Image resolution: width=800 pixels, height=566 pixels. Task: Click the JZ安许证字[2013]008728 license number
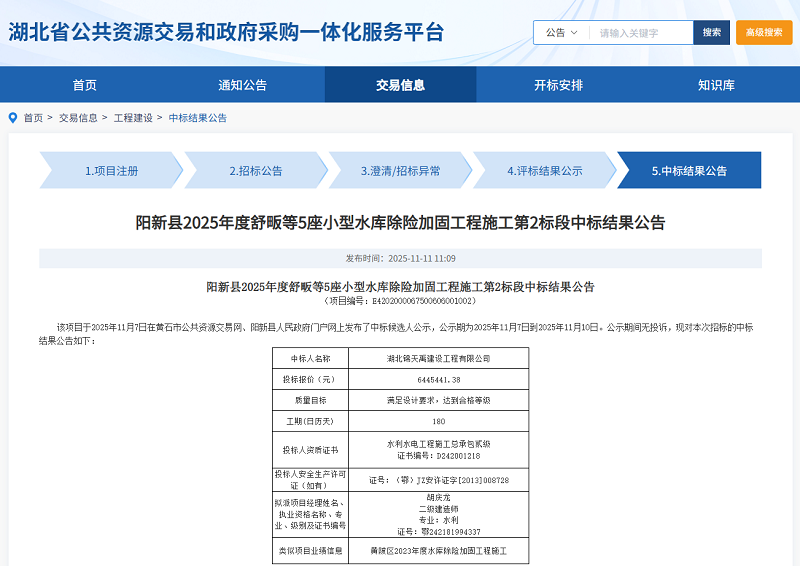tap(463, 480)
